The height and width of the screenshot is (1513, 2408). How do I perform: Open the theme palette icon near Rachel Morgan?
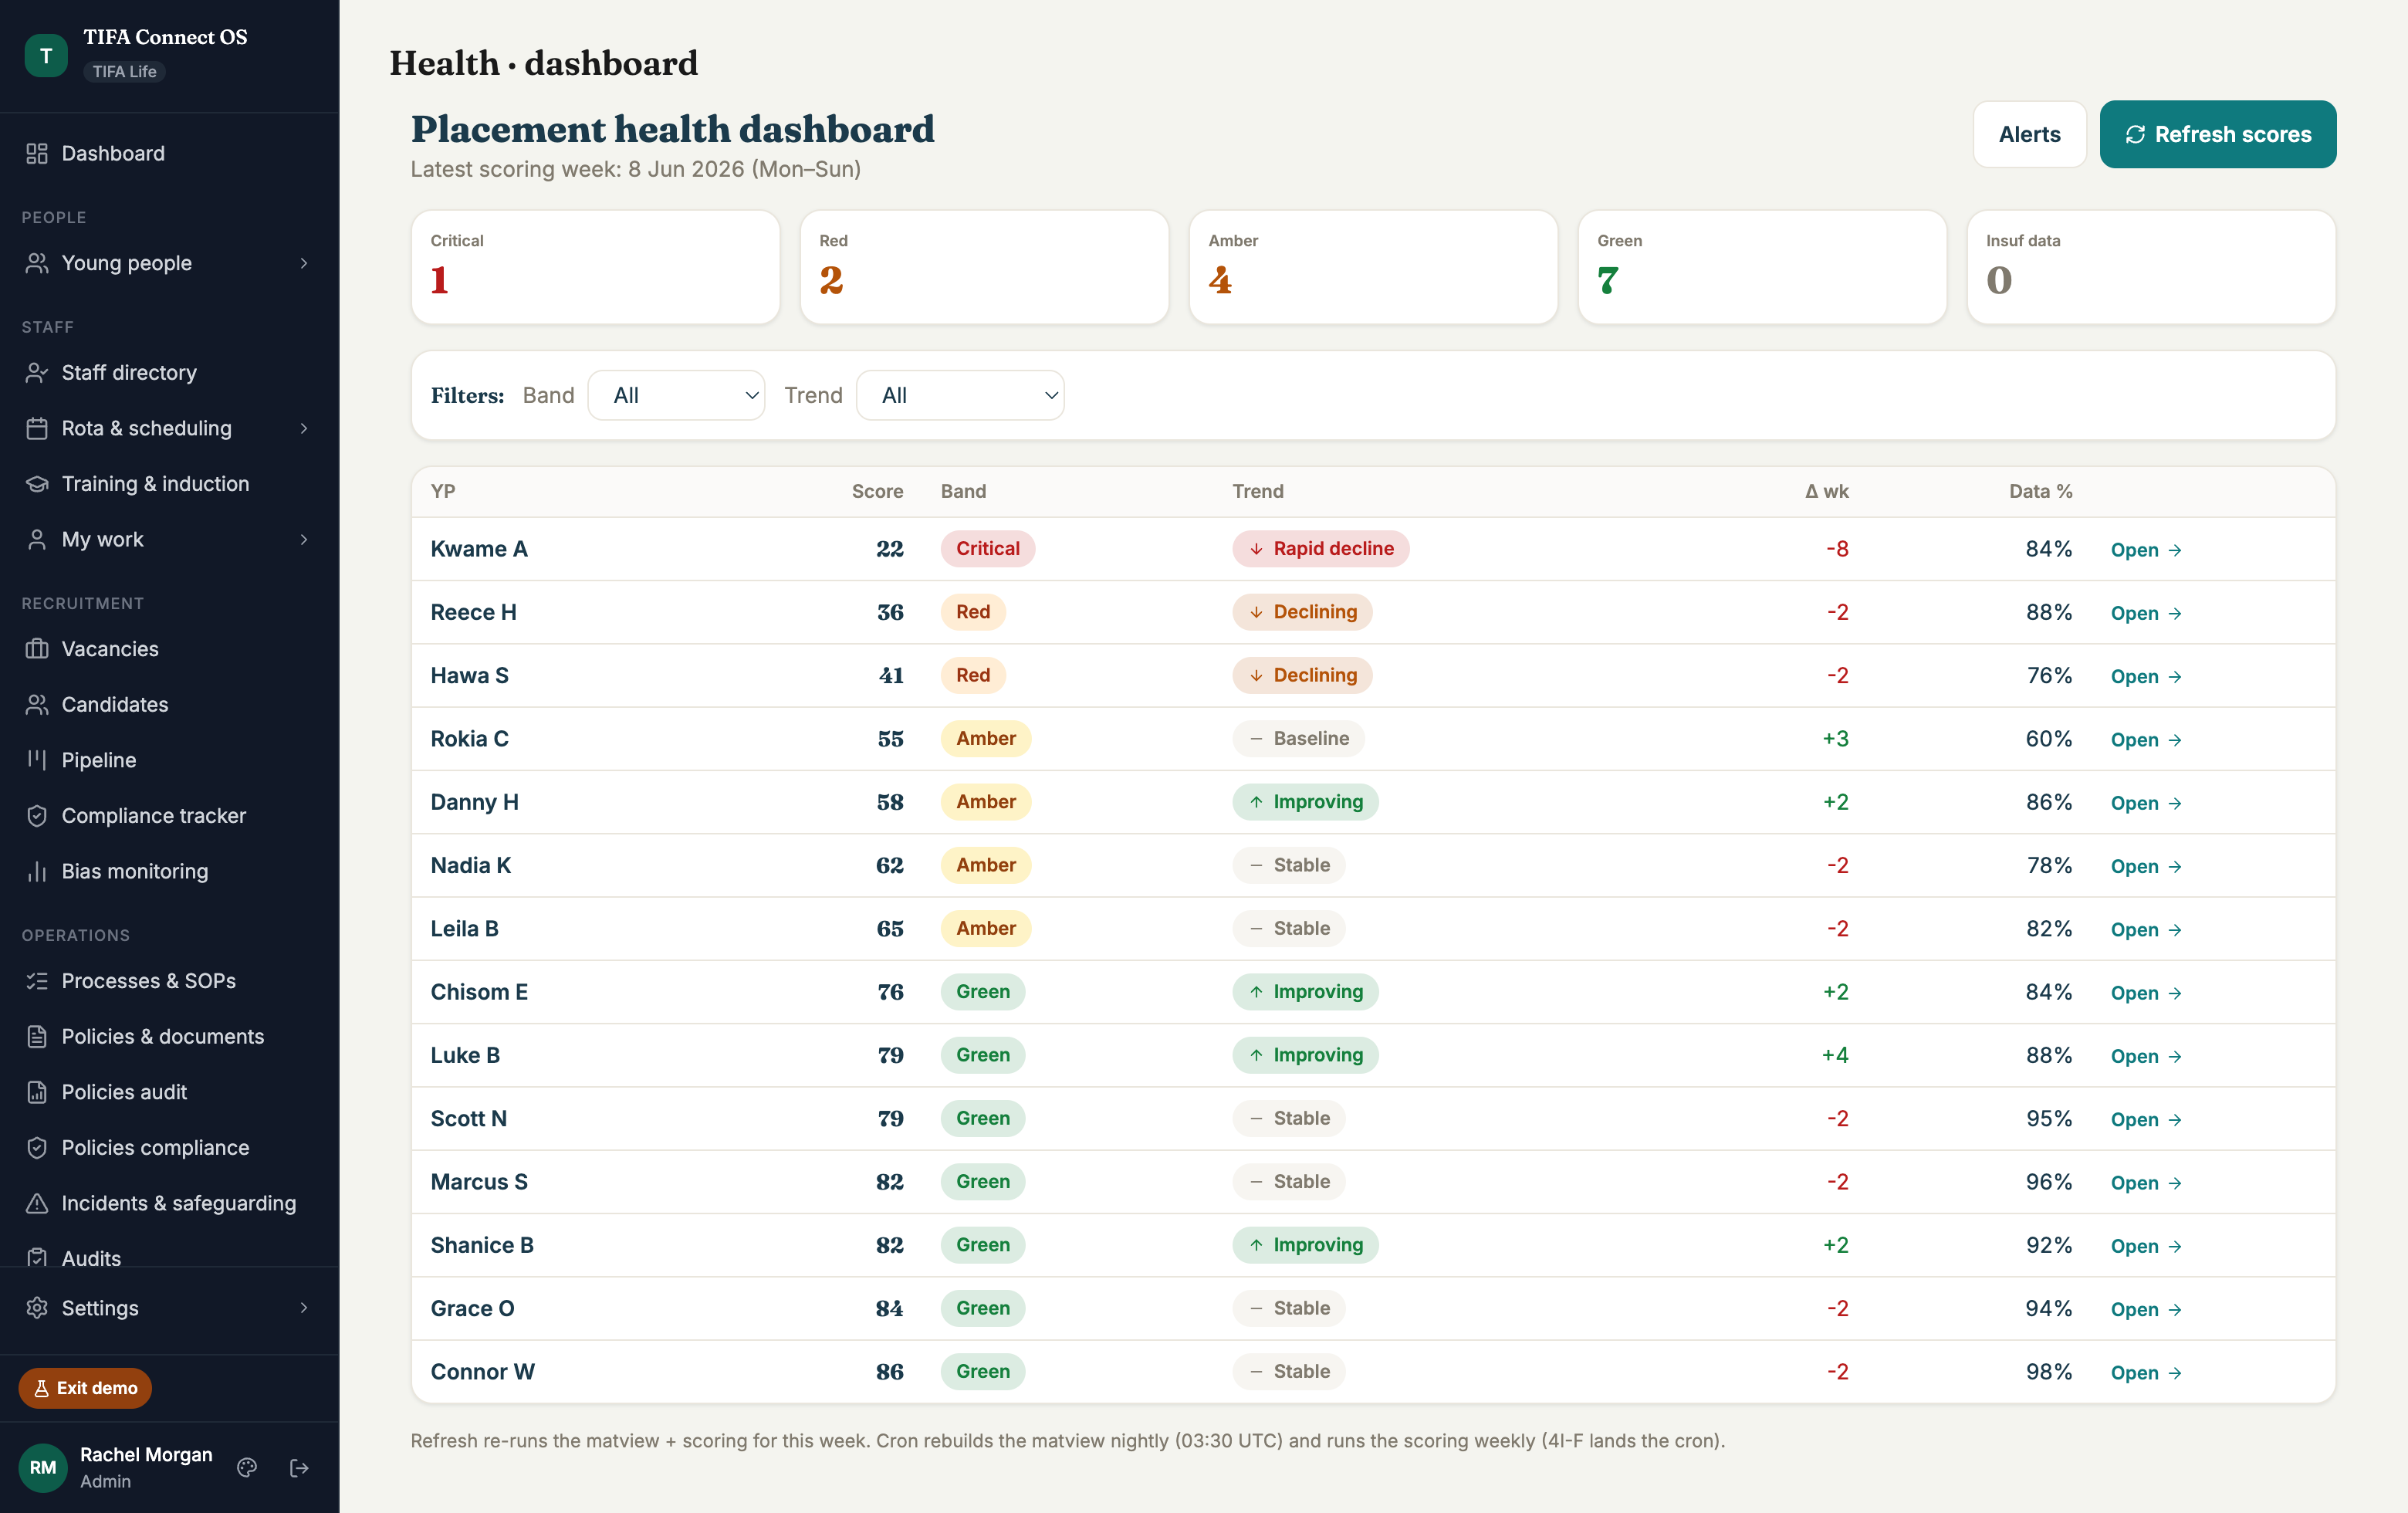tap(247, 1467)
